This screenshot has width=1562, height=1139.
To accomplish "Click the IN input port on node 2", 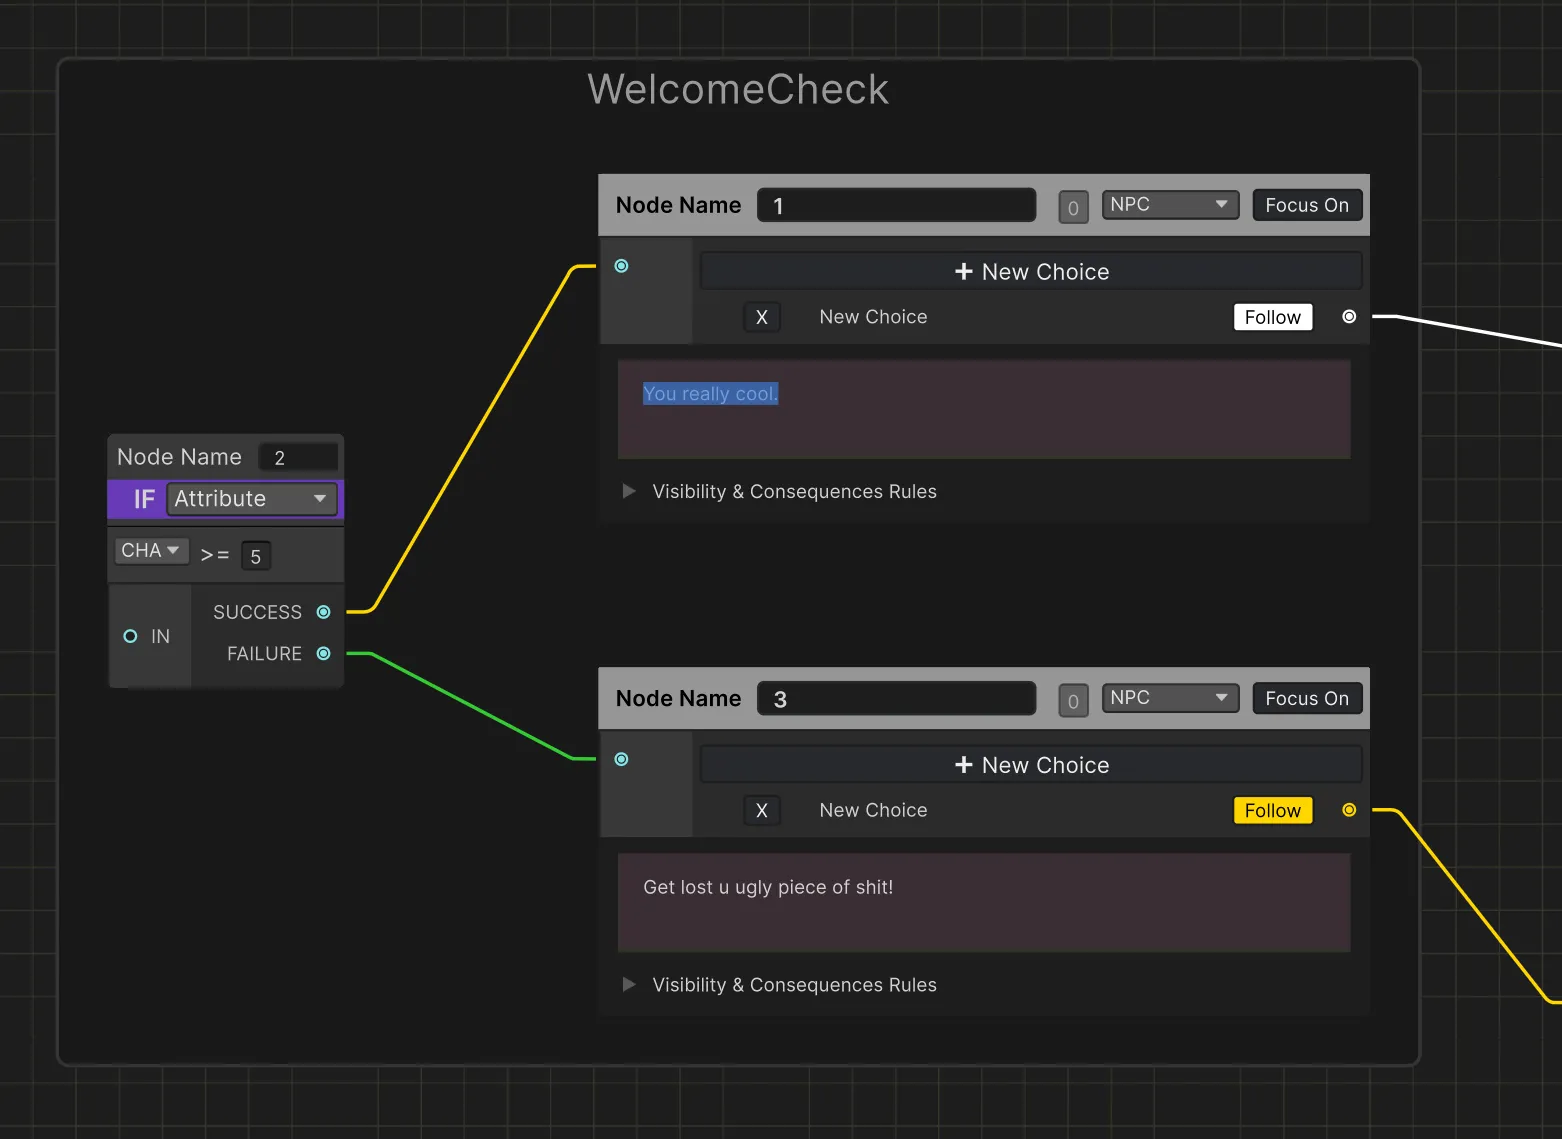I will click(130, 637).
